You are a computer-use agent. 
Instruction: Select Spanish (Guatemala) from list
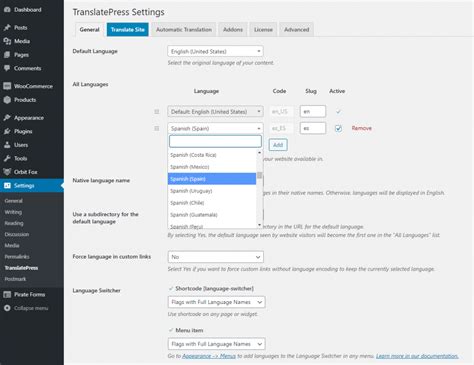point(212,215)
